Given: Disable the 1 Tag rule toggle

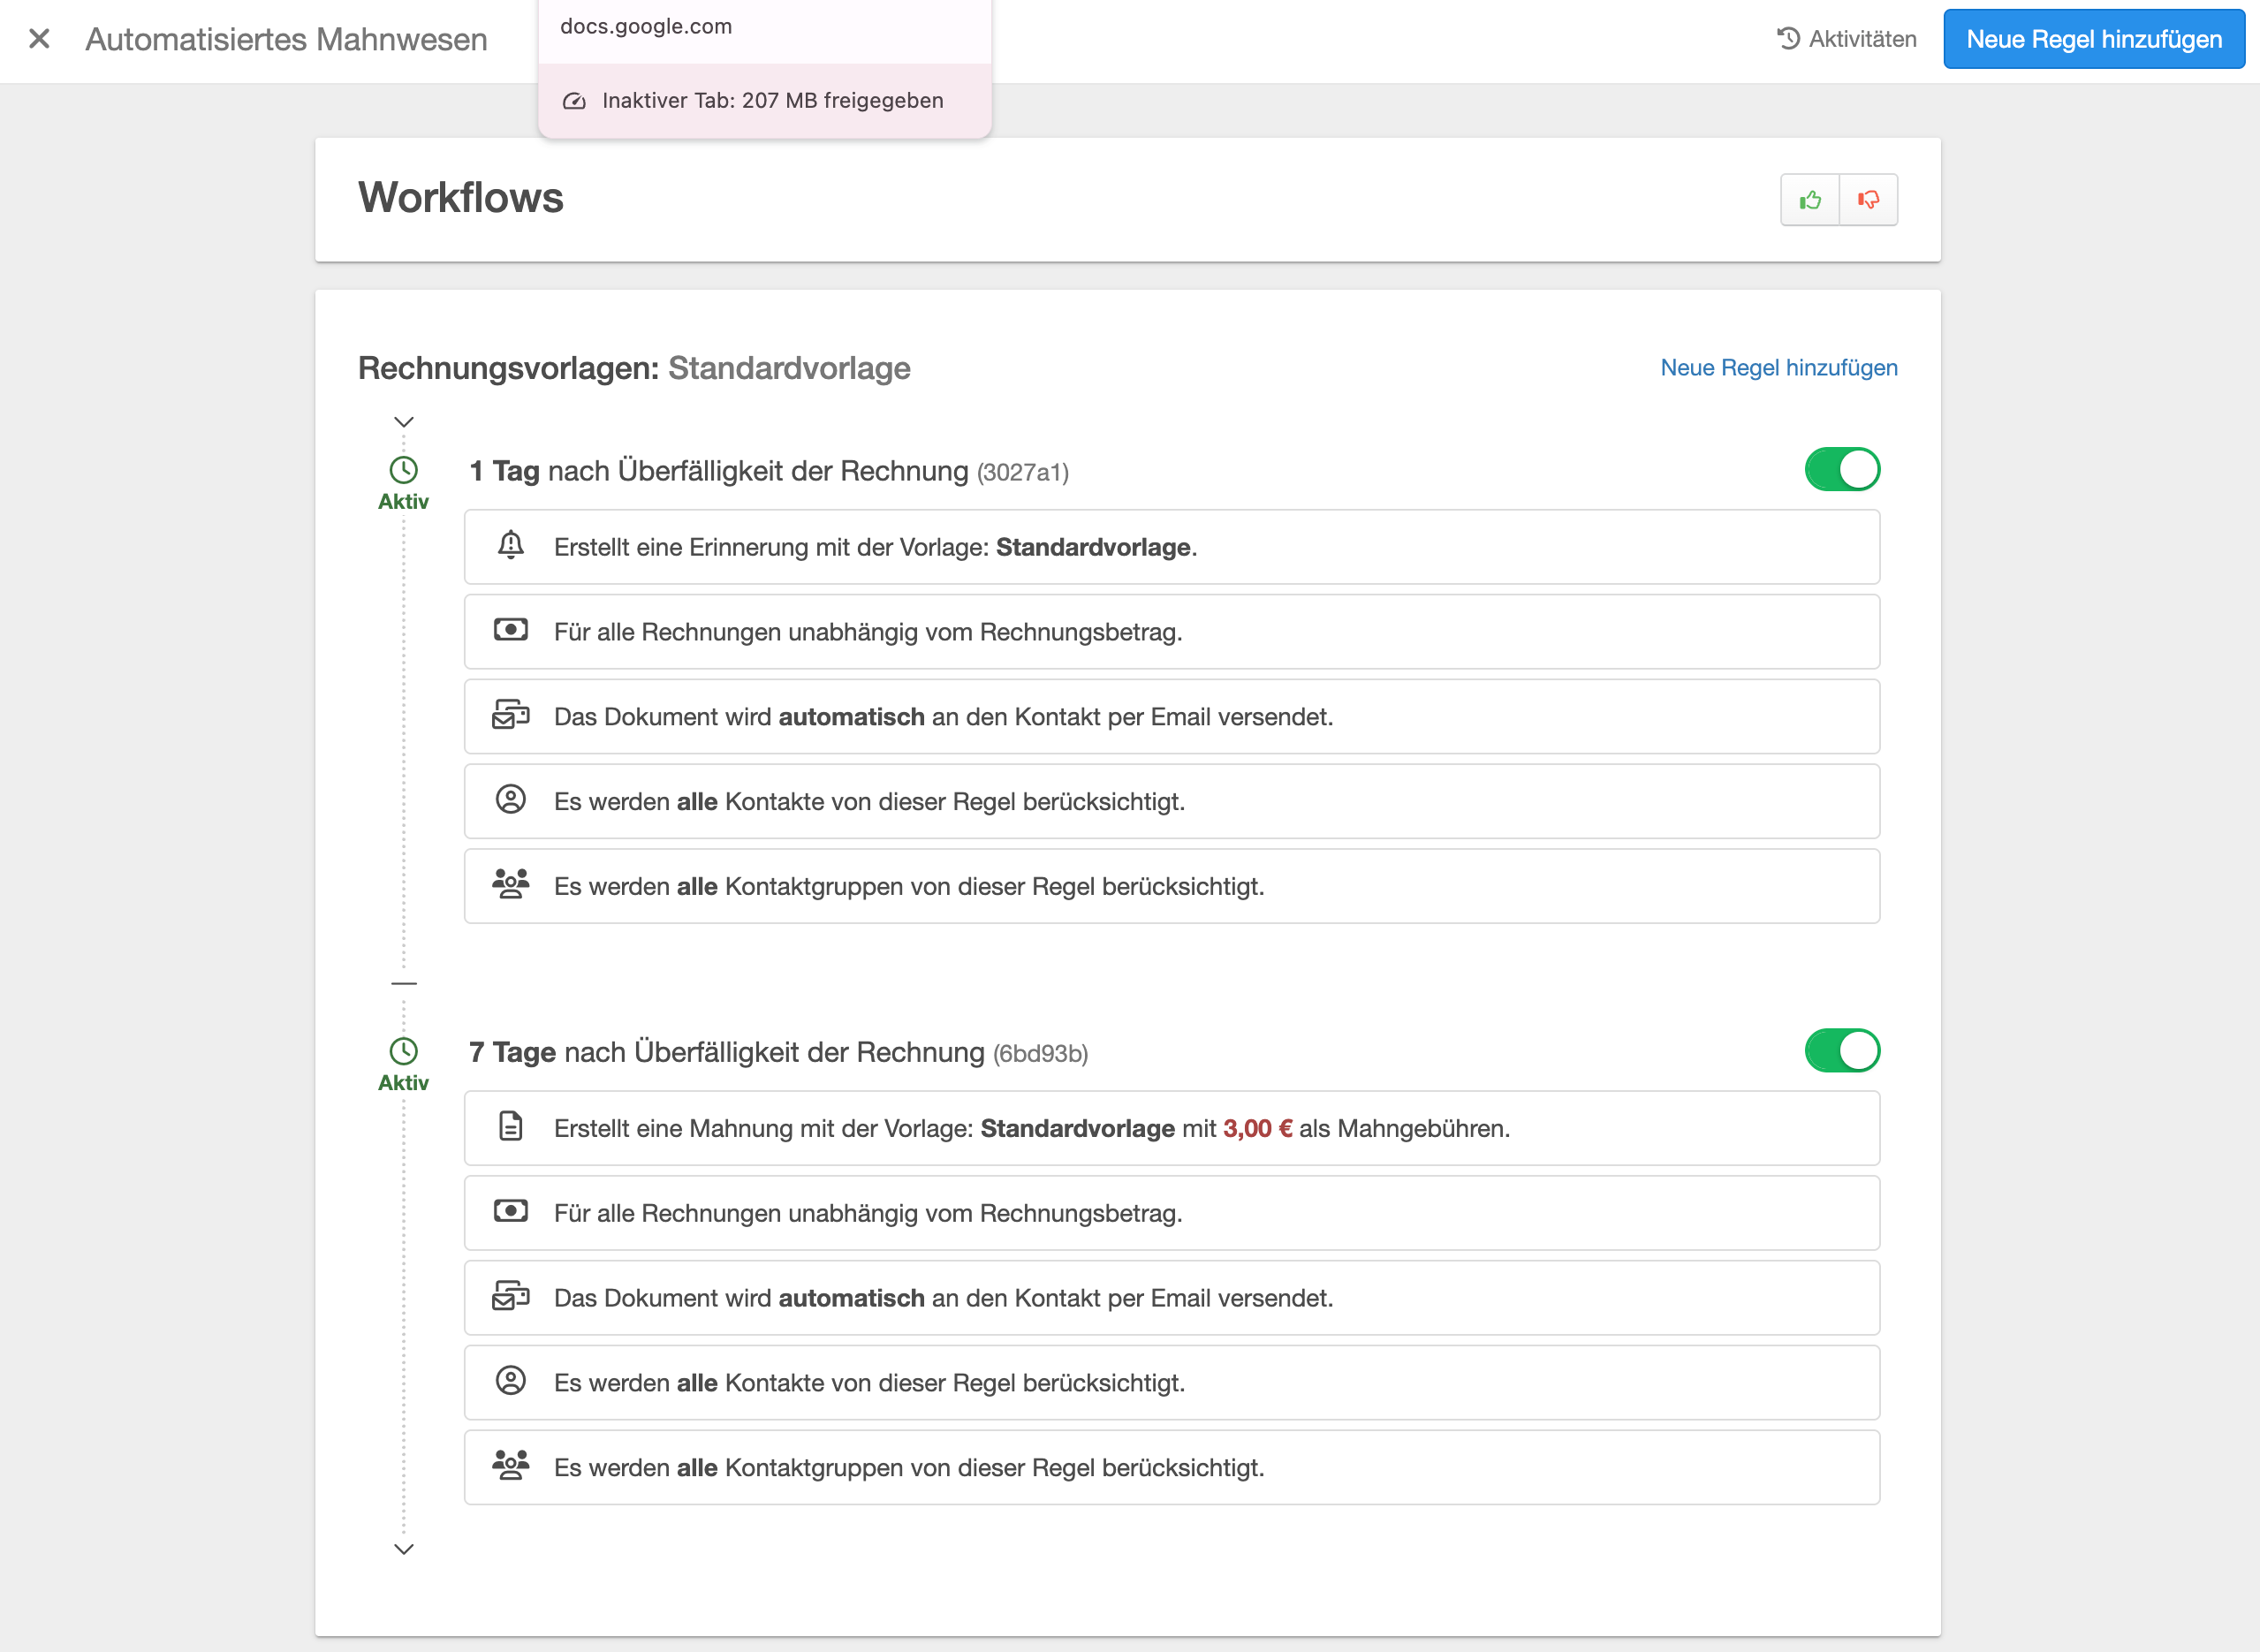Looking at the screenshot, I should coord(1841,469).
